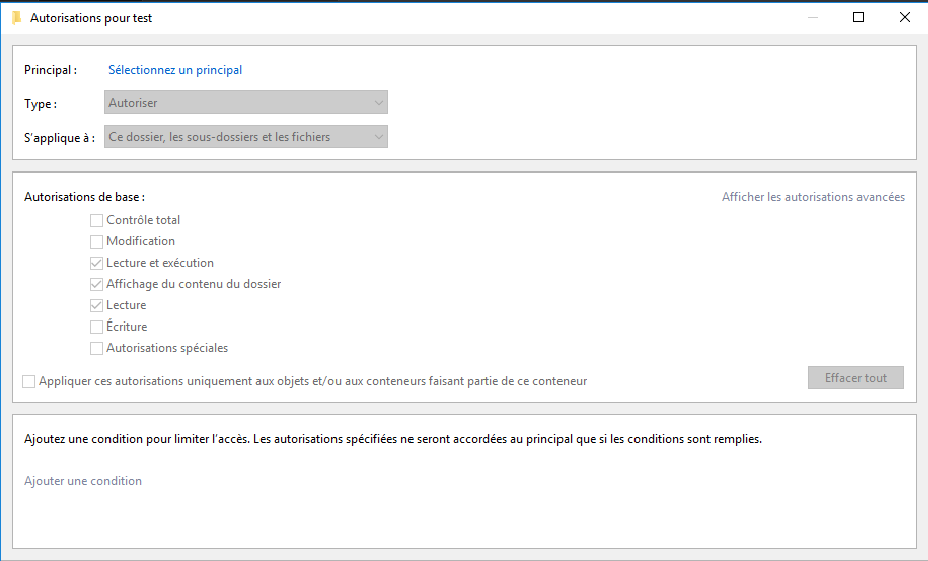Click the 'Autorisations pour test' window title
Image resolution: width=928 pixels, height=561 pixels.
[91, 18]
